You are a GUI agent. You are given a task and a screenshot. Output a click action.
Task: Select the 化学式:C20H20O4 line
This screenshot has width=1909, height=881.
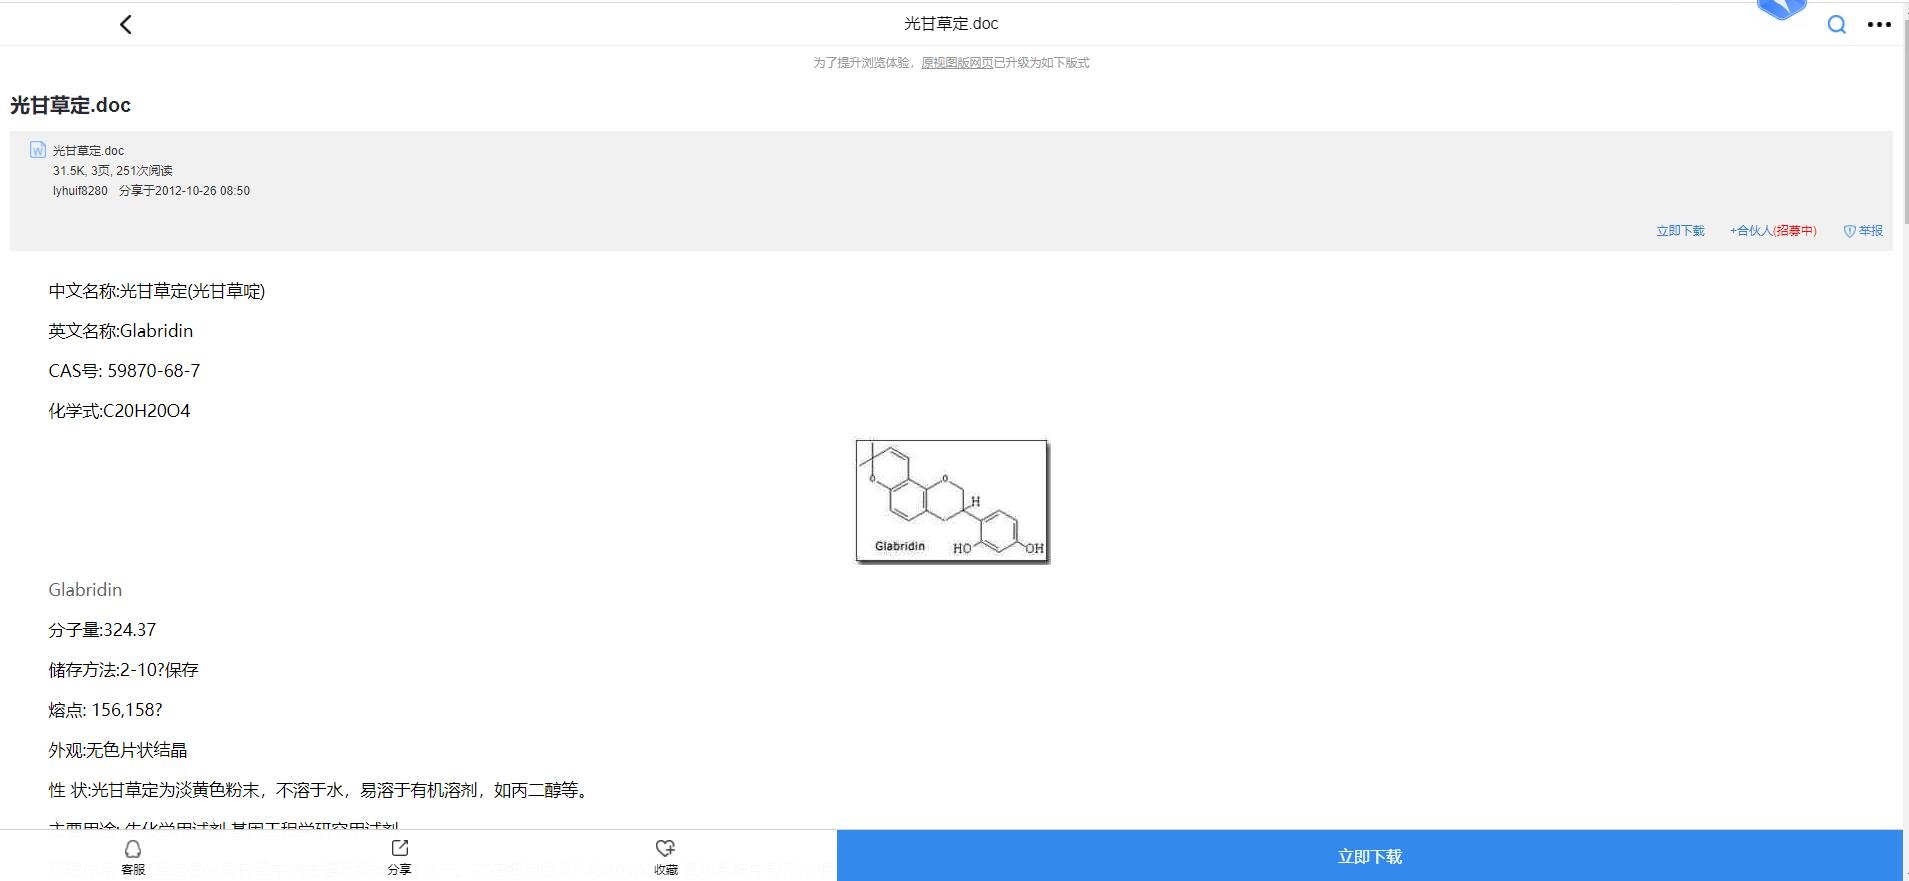point(119,411)
